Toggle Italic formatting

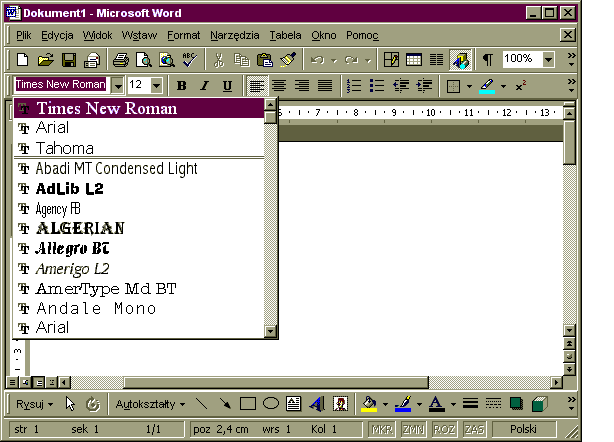(x=205, y=86)
